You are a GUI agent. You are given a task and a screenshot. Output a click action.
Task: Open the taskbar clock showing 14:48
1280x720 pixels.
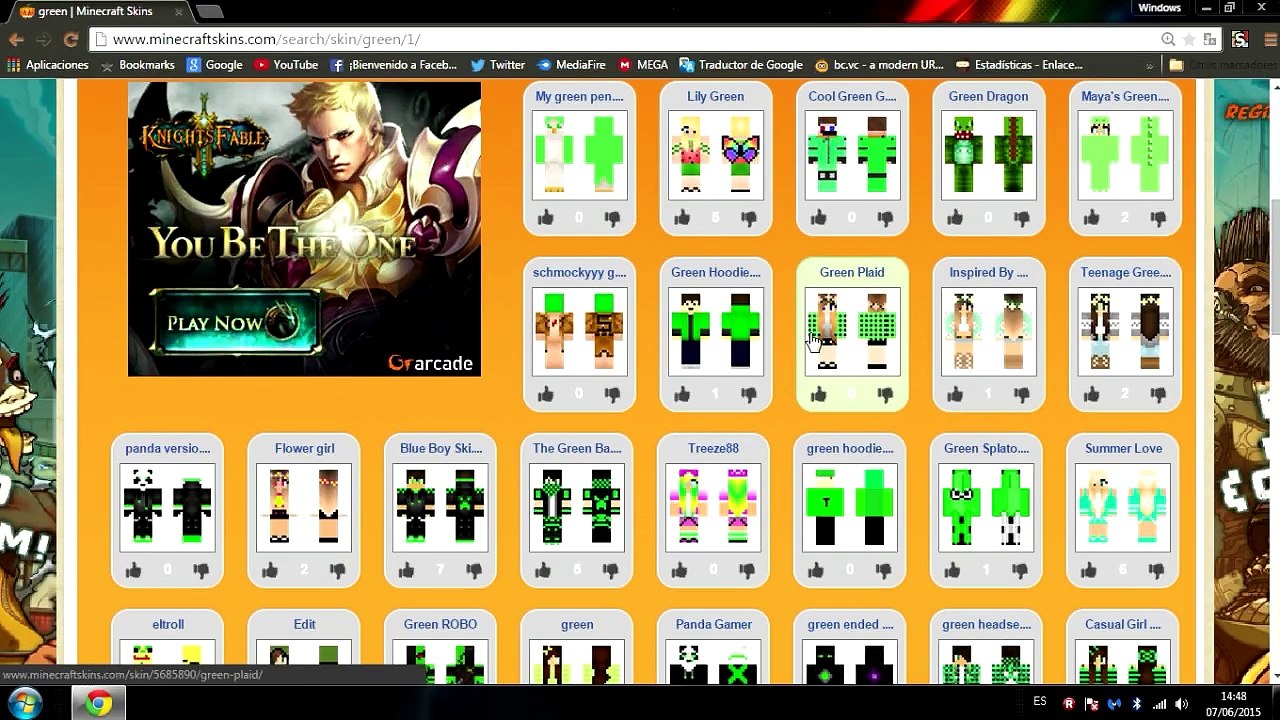[x=1233, y=704]
